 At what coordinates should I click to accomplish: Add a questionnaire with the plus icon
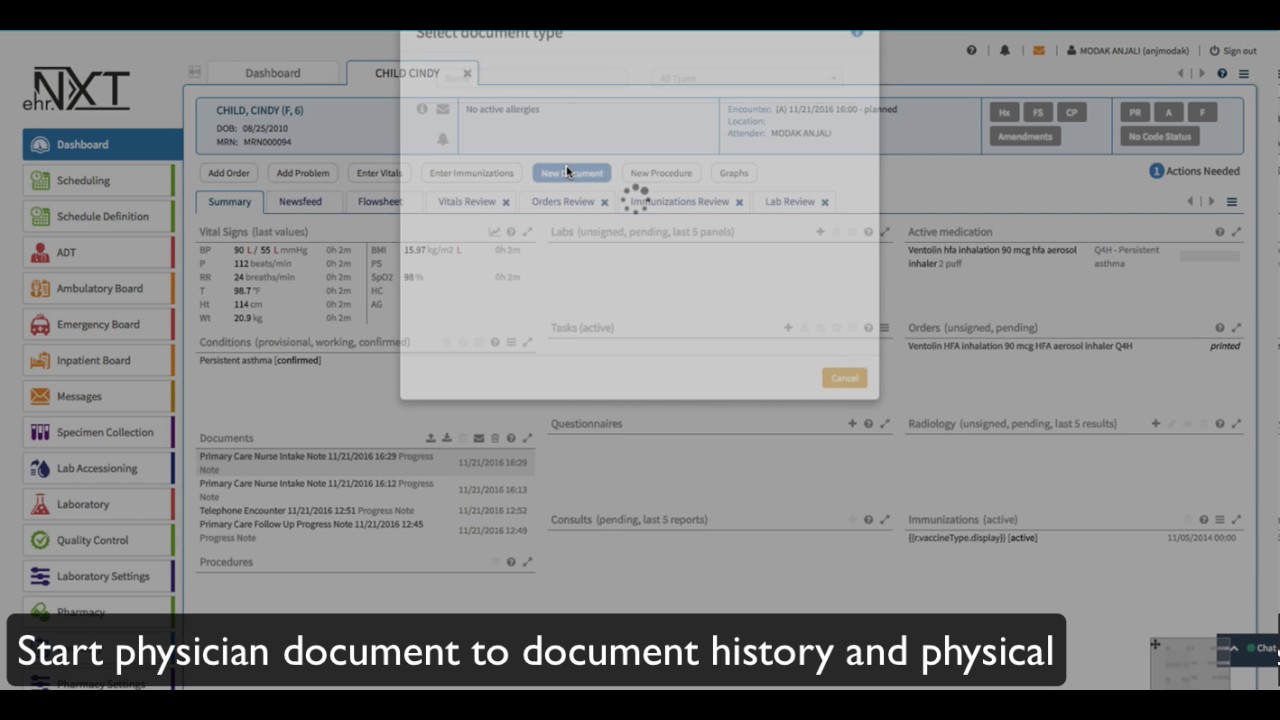[x=852, y=424]
